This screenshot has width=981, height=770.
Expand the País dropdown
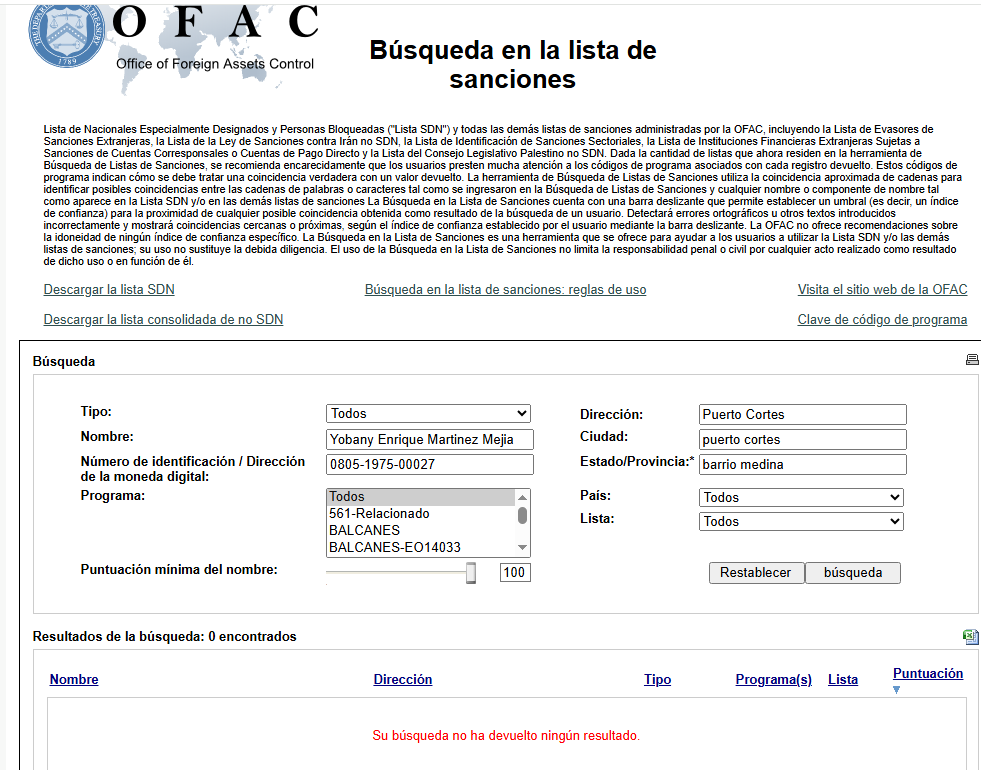pyautogui.click(x=800, y=497)
